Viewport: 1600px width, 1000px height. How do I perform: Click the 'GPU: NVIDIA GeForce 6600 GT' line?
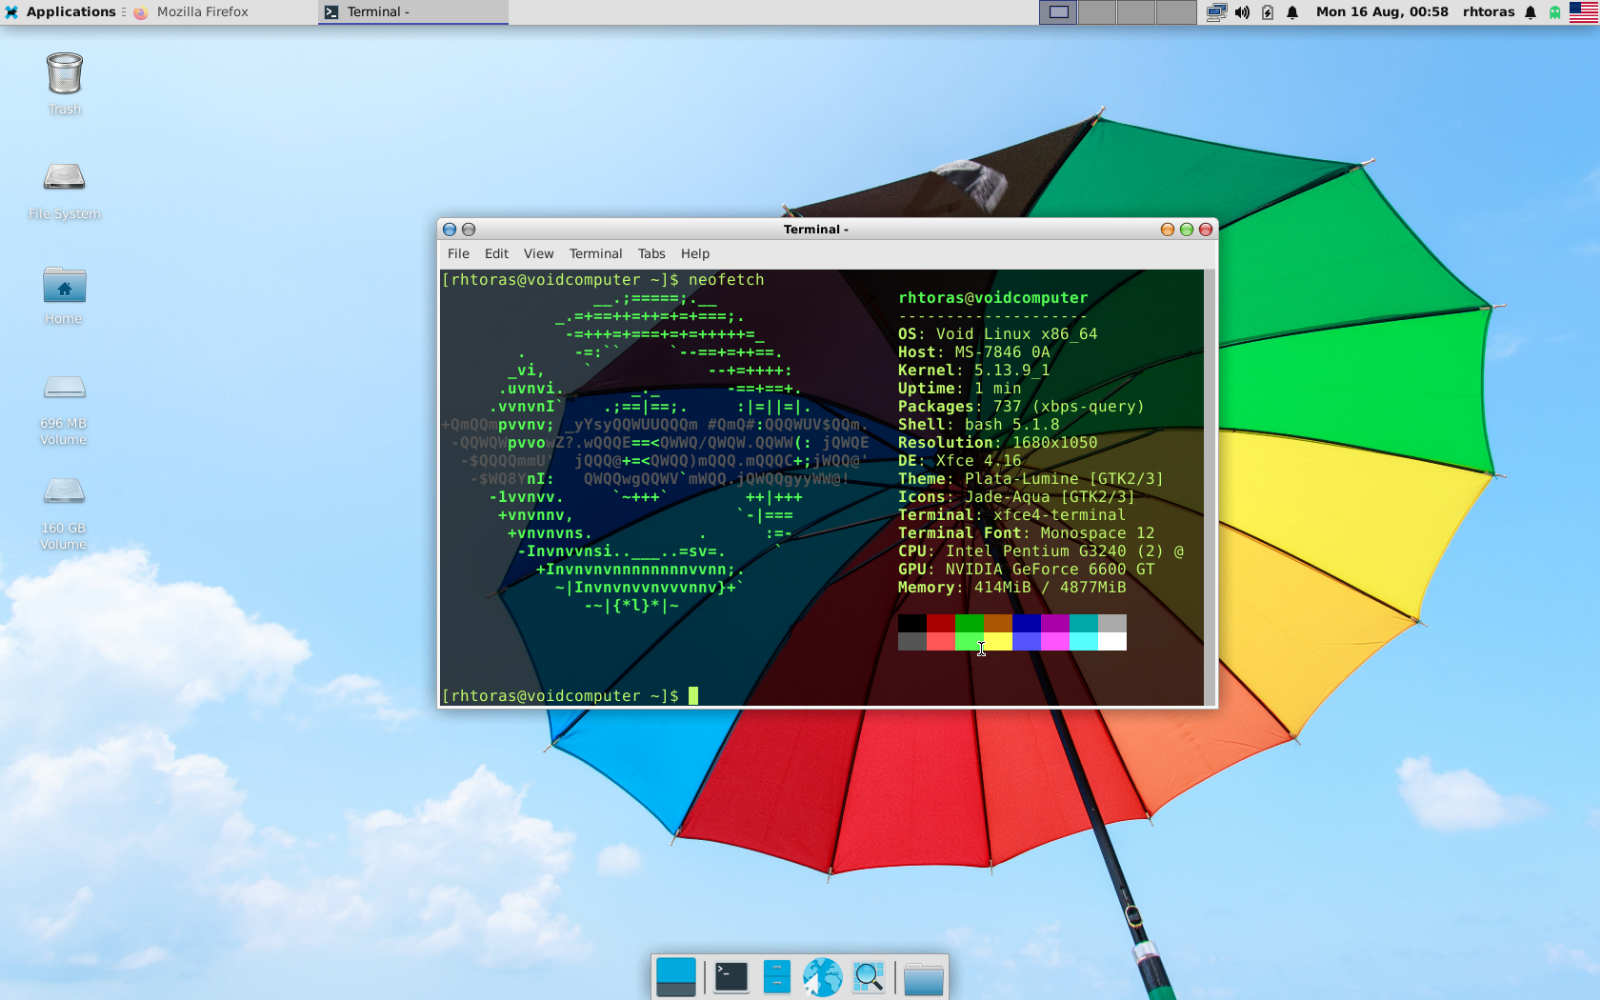(x=1026, y=569)
